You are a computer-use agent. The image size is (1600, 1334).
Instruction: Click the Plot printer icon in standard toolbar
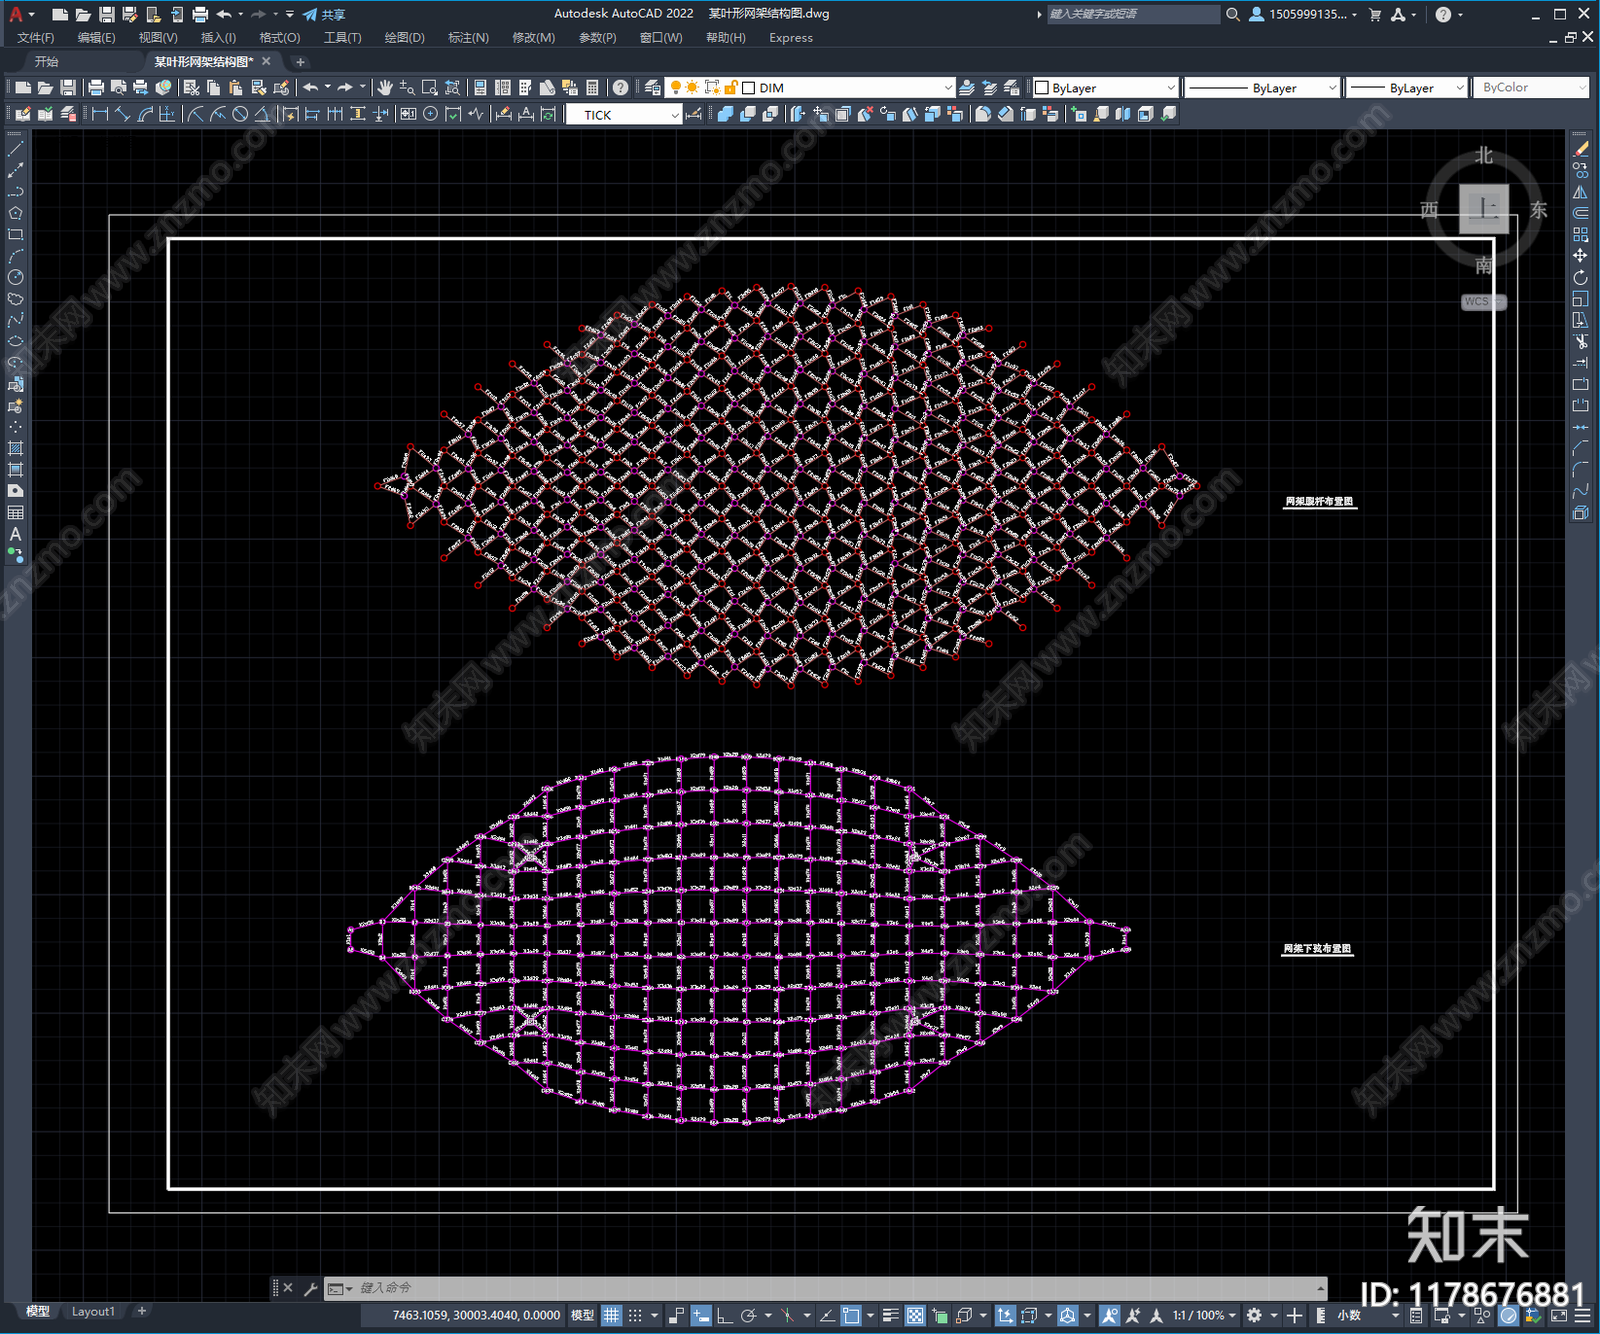point(96,88)
